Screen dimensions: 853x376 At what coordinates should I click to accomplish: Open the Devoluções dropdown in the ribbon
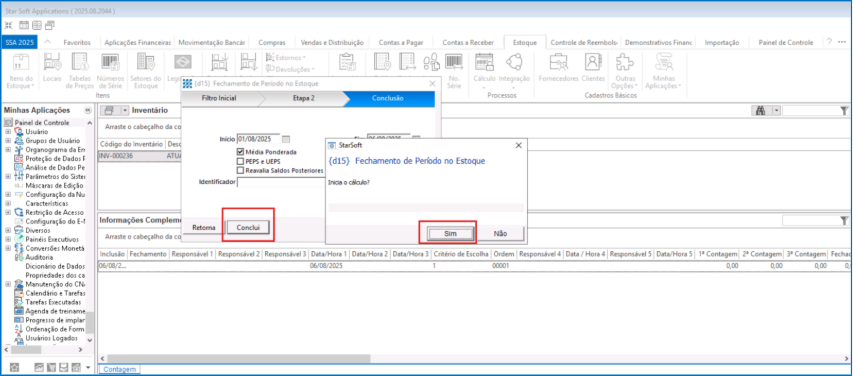[289, 69]
